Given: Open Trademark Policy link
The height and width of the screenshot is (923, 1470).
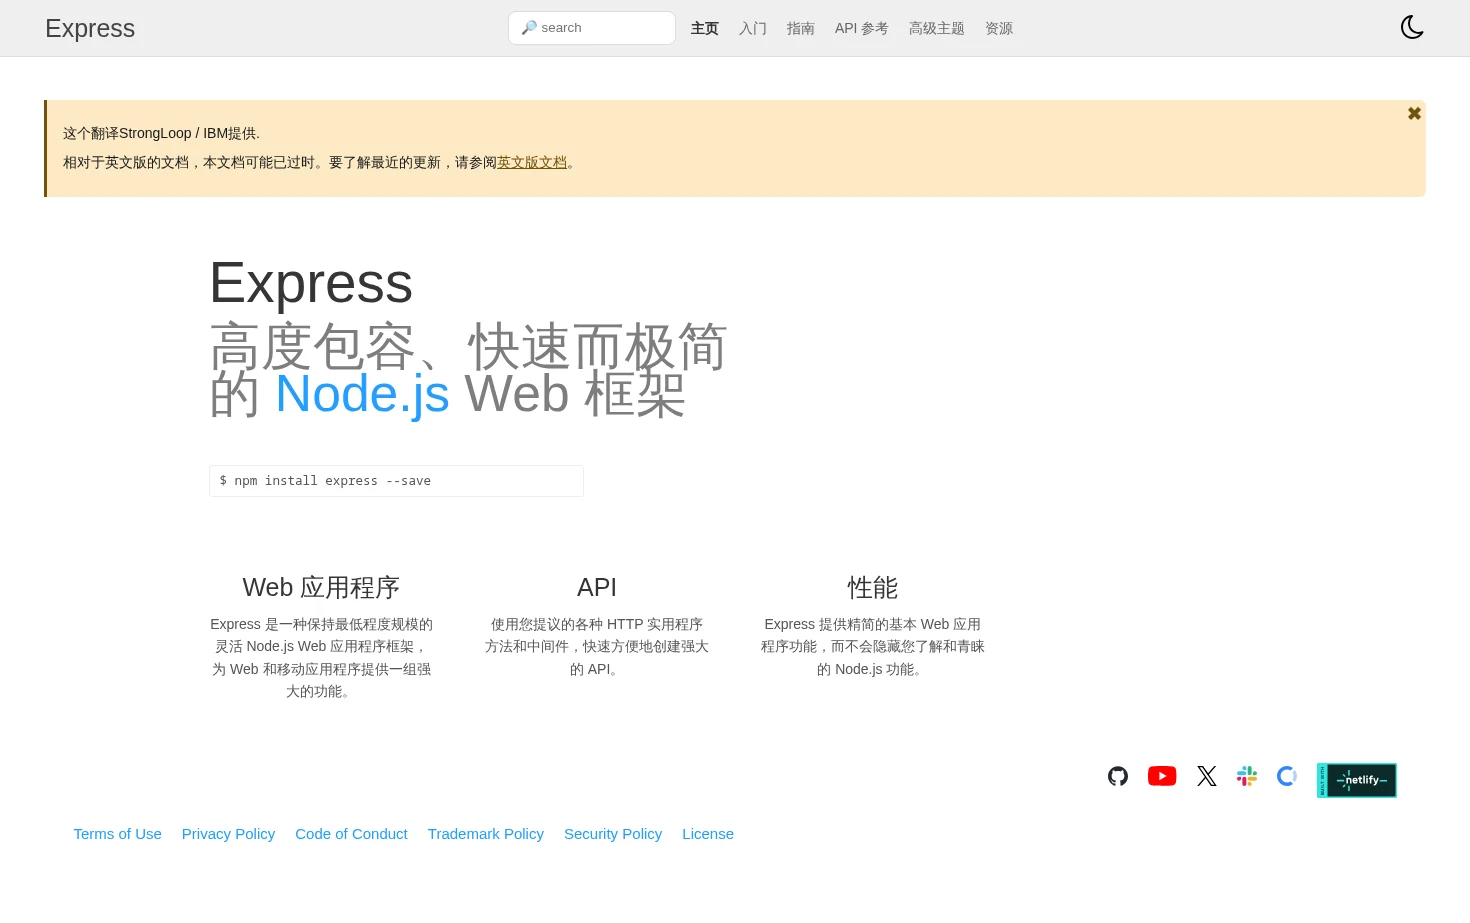Looking at the screenshot, I should [x=486, y=834].
